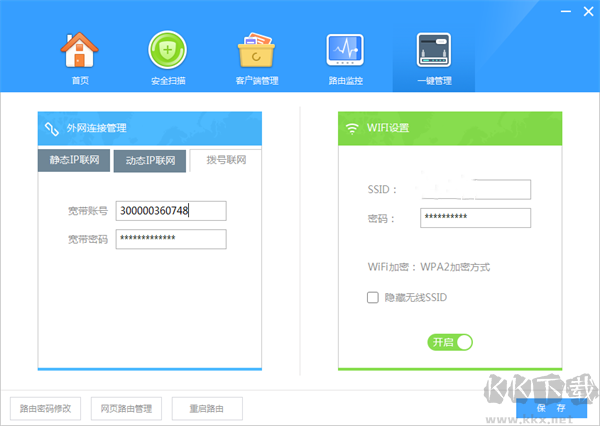This screenshot has height=426, width=600.
Task: Select the 拨号联网 tab
Action: click(x=226, y=160)
